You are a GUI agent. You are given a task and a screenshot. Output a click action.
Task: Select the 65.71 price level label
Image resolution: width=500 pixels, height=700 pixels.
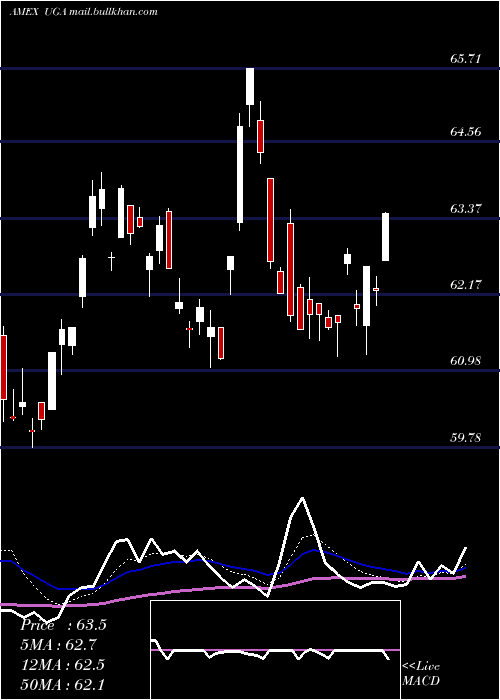click(x=466, y=58)
